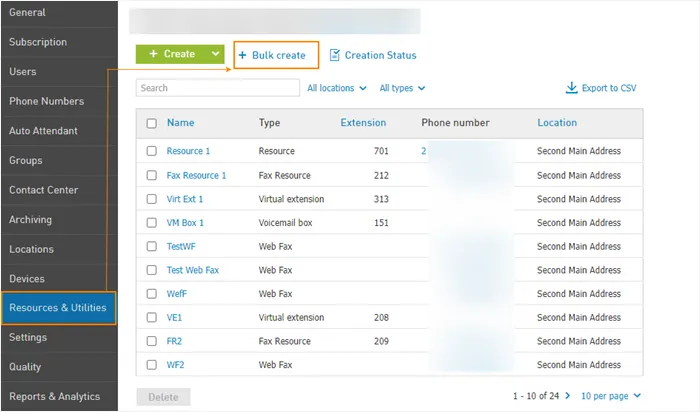The width and height of the screenshot is (700, 412).
Task: Open the FR2 link
Action: 174,341
